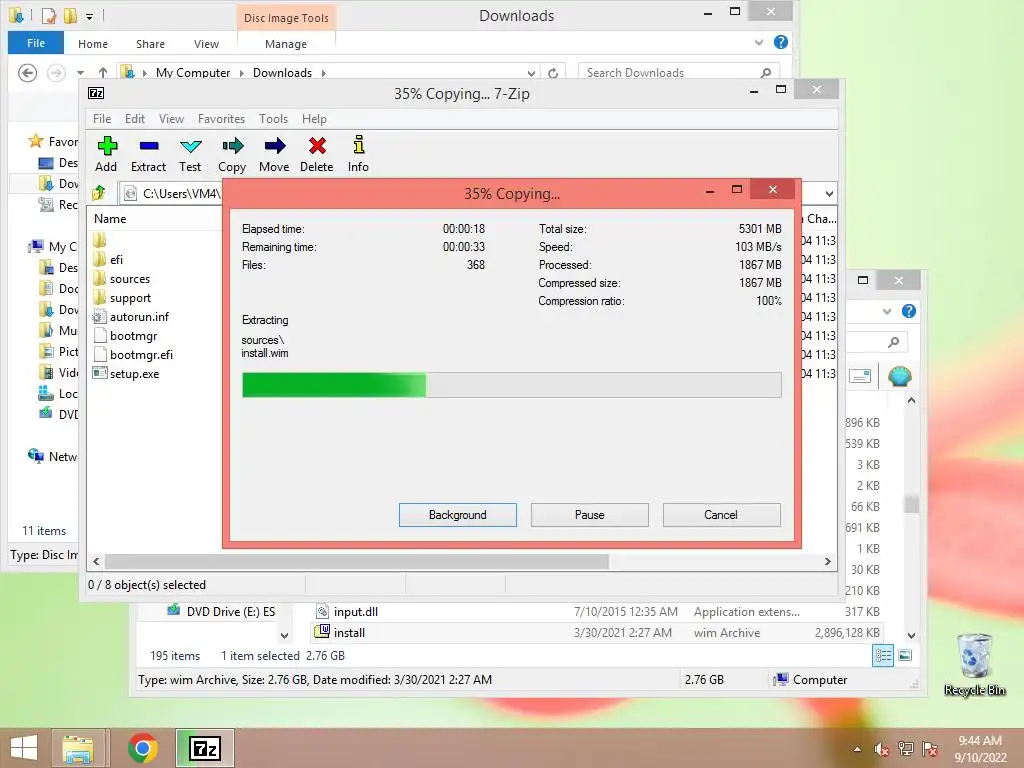
Task: Cancel the copying operation
Action: coord(722,515)
